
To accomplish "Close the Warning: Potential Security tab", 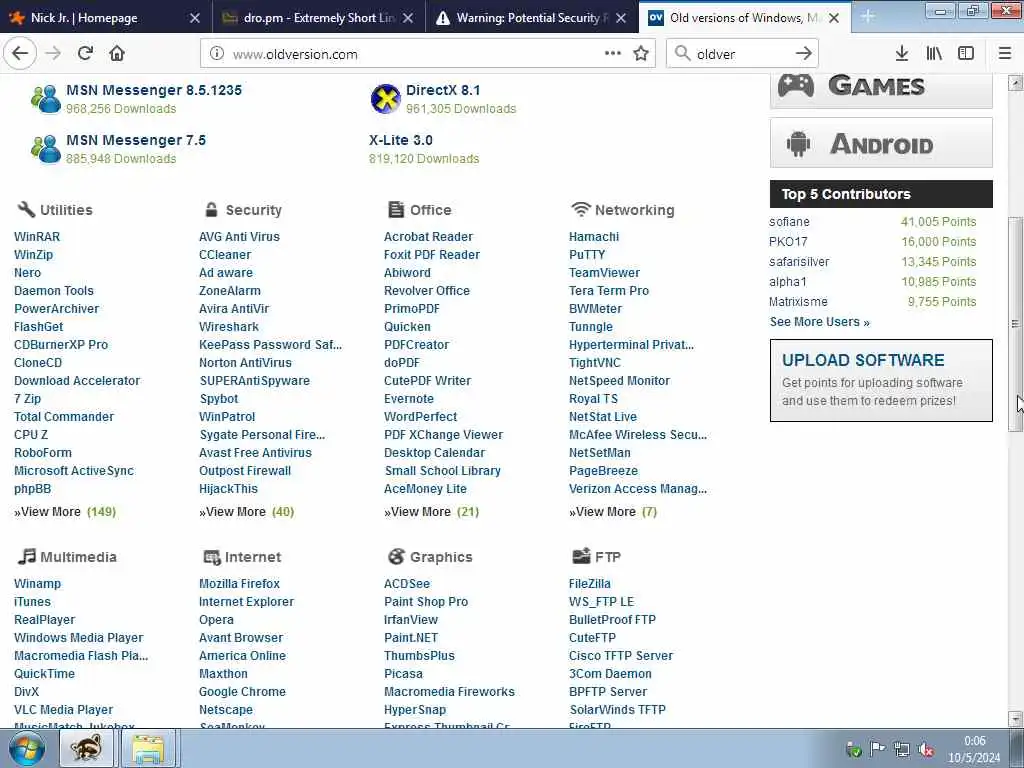I will click(x=621, y=18).
